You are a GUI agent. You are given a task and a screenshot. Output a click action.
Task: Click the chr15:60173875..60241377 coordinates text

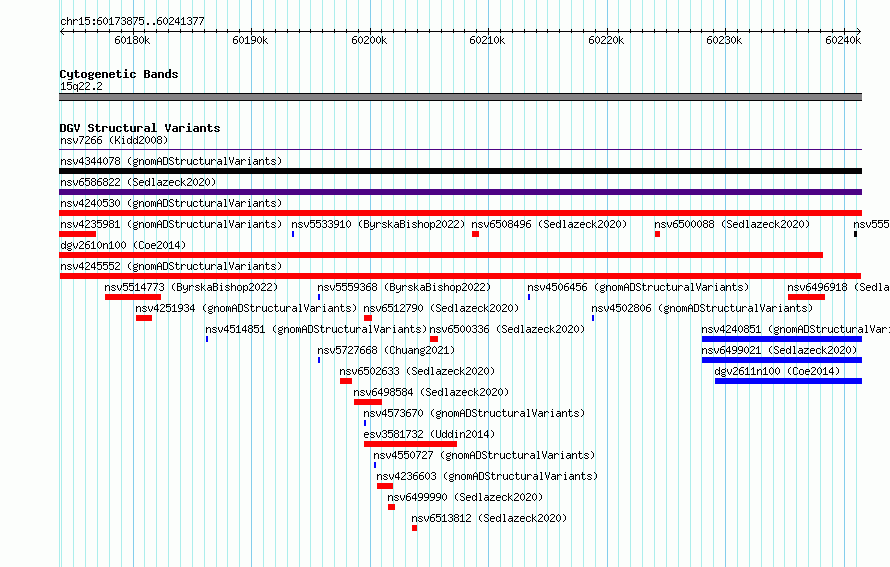(132, 21)
